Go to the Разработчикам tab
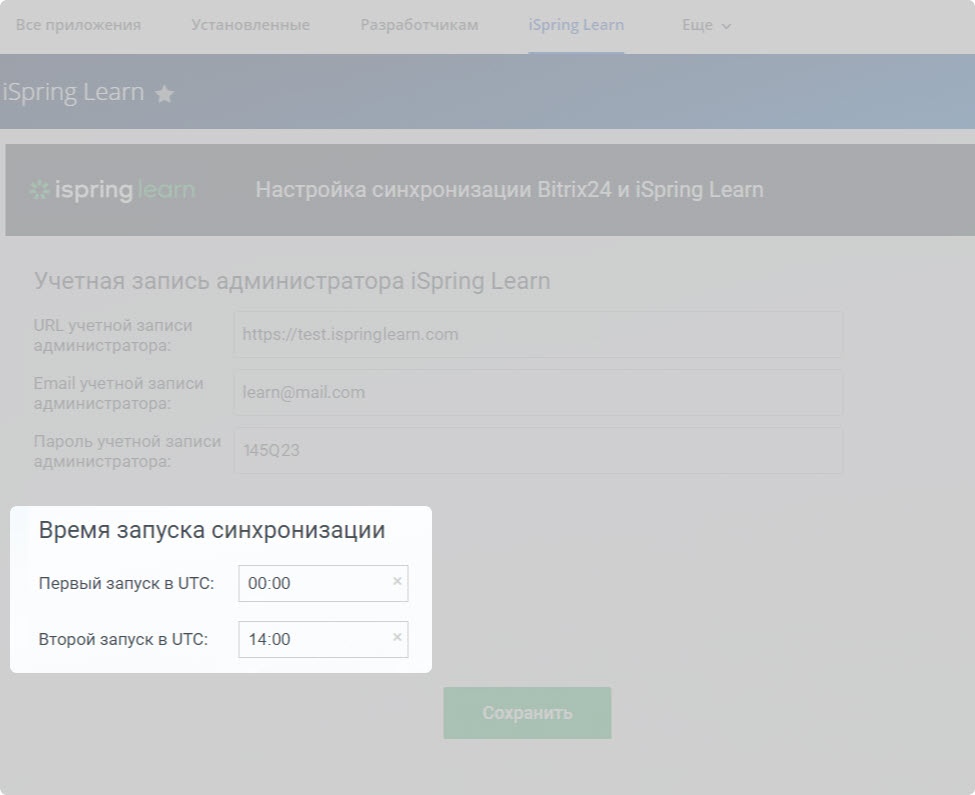975x795 pixels. point(419,25)
